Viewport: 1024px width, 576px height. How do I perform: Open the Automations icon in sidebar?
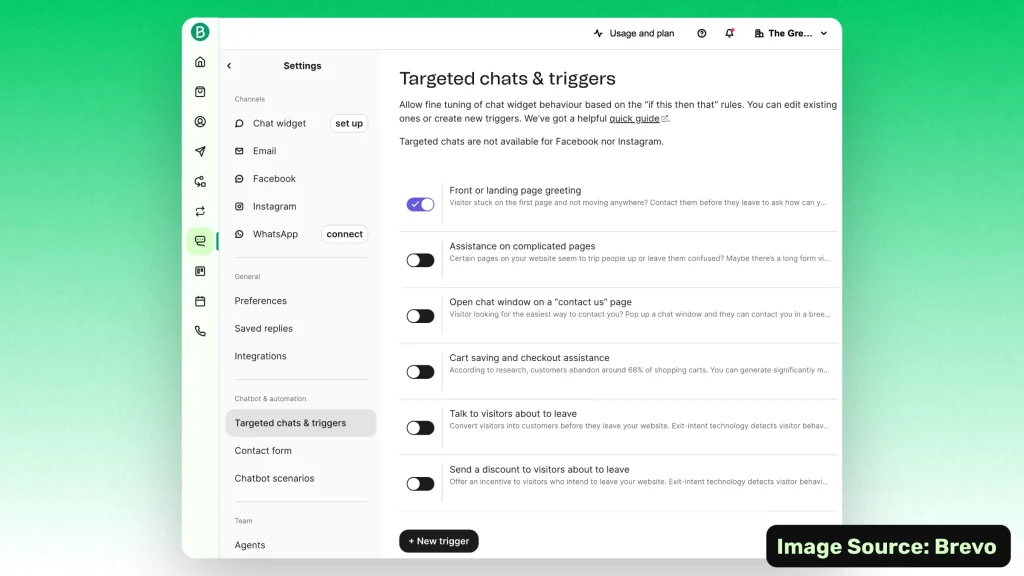pyautogui.click(x=200, y=182)
